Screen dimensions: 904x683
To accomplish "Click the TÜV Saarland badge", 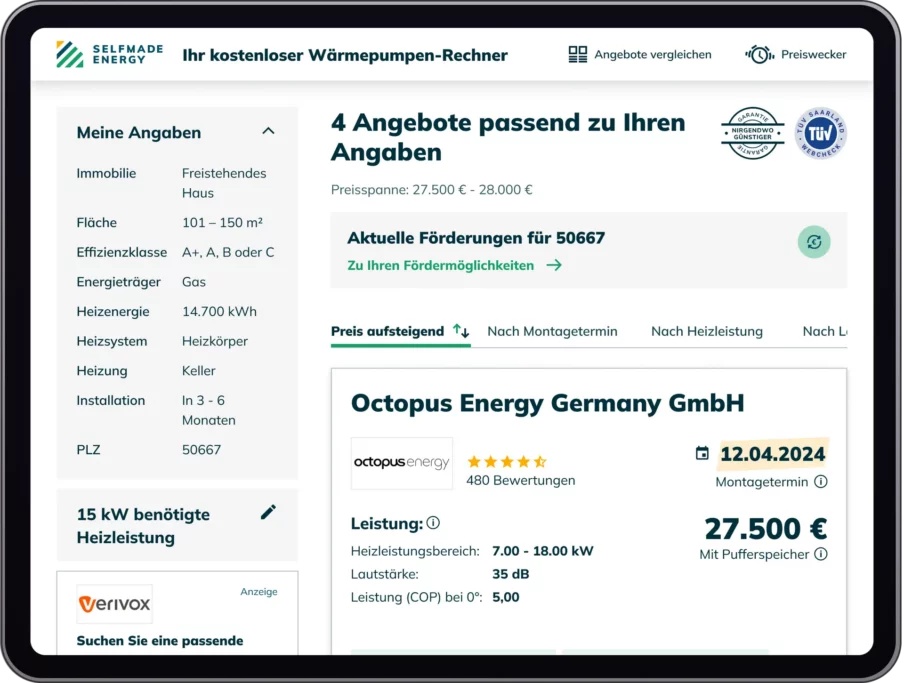I will coord(821,134).
